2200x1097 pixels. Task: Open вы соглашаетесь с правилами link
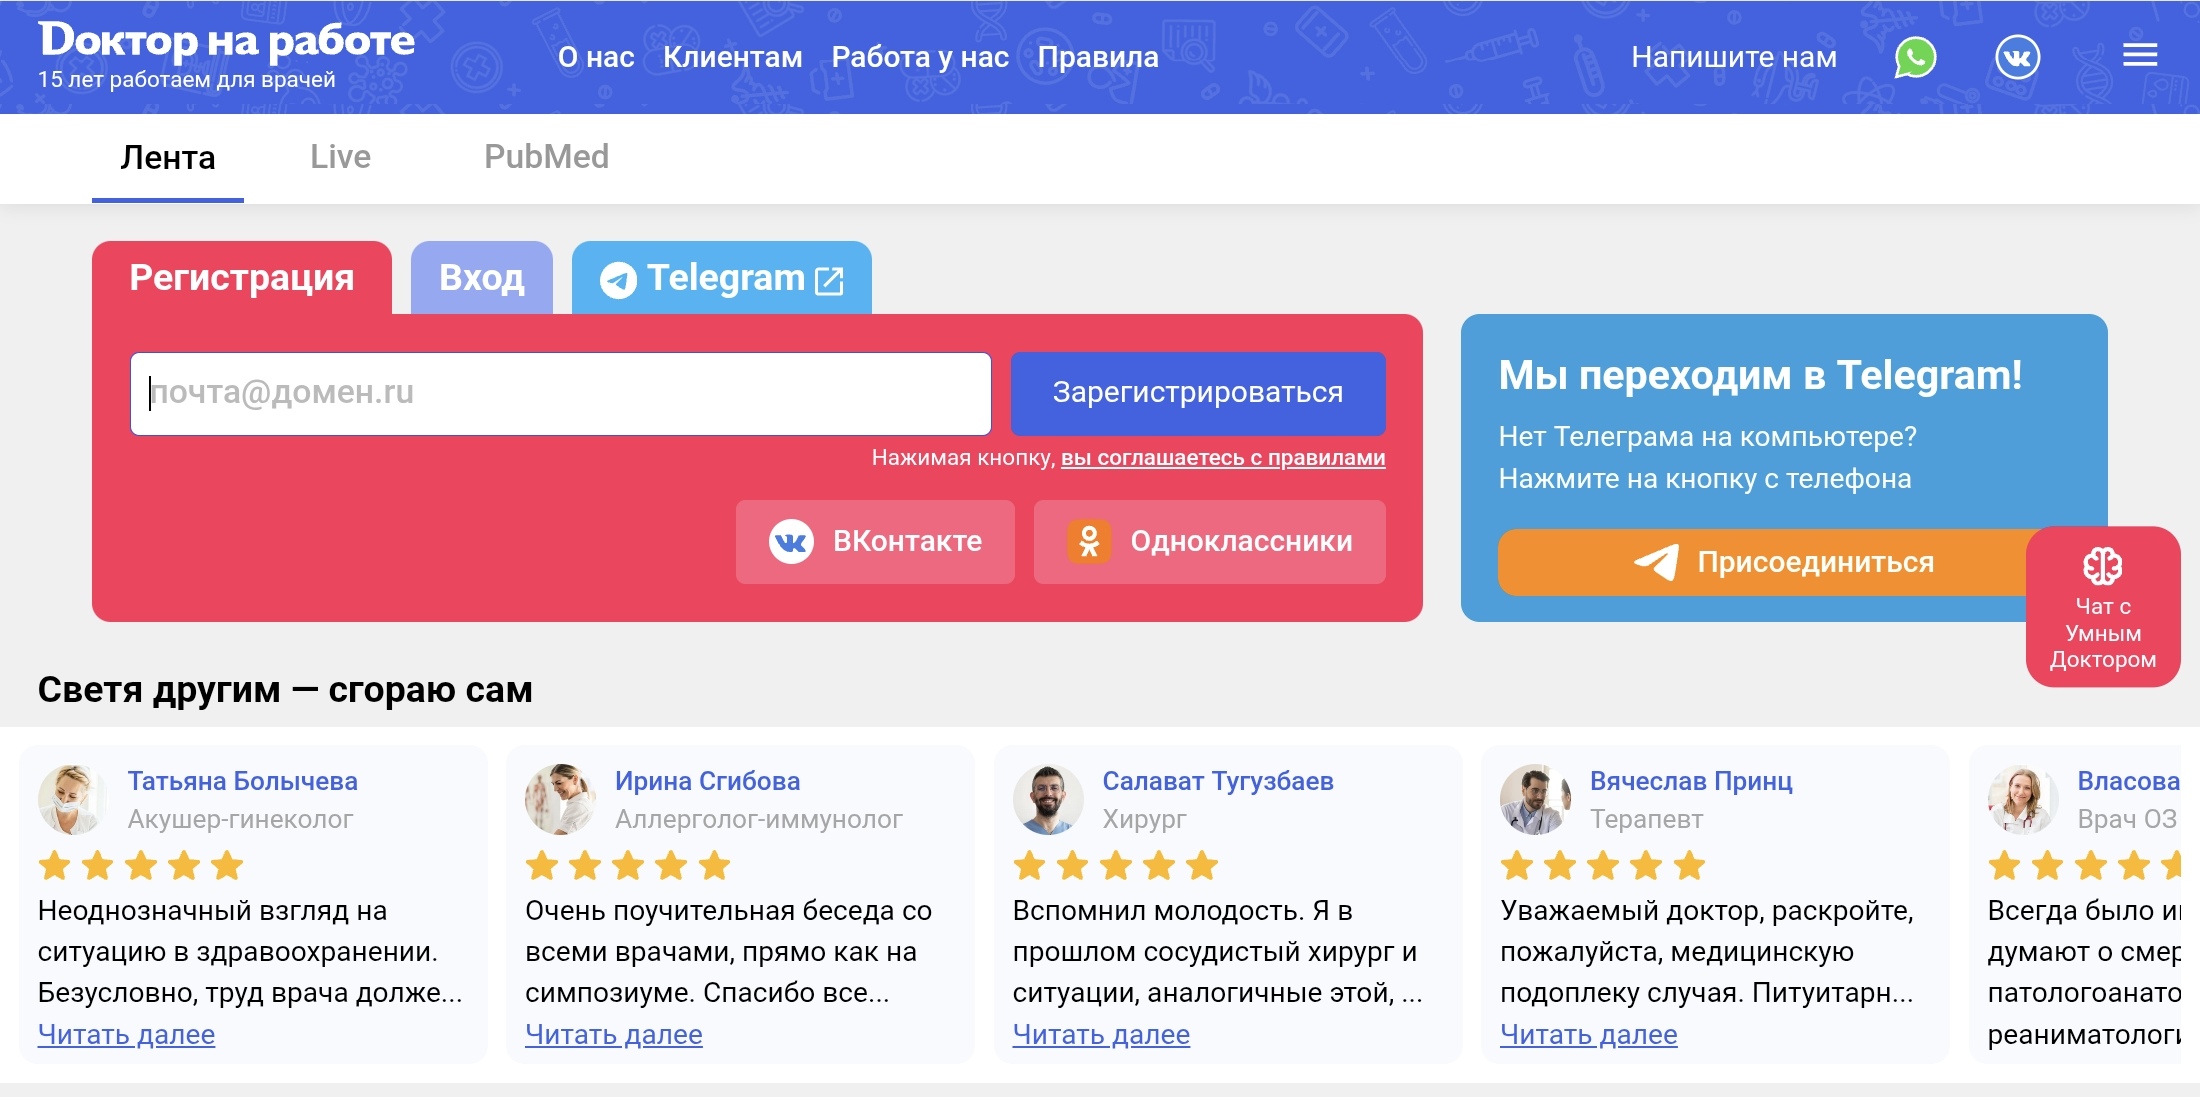[x=1223, y=458]
